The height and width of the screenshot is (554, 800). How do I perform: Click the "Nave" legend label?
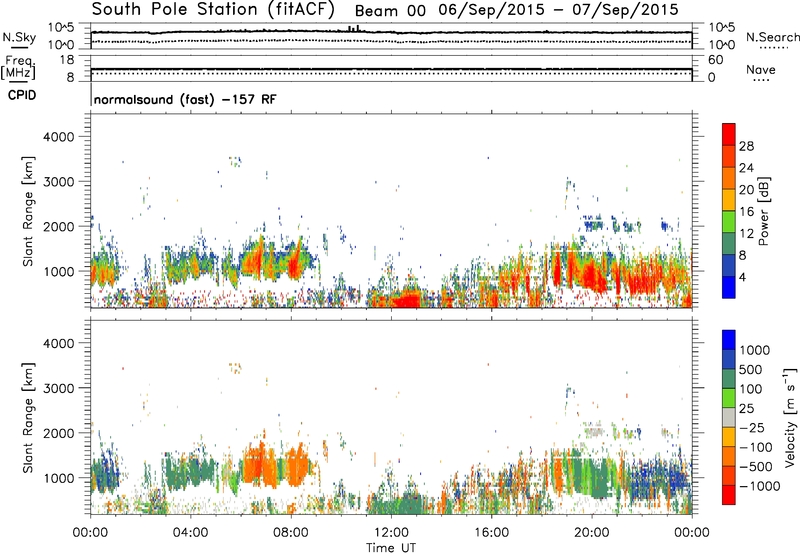(x=761, y=69)
